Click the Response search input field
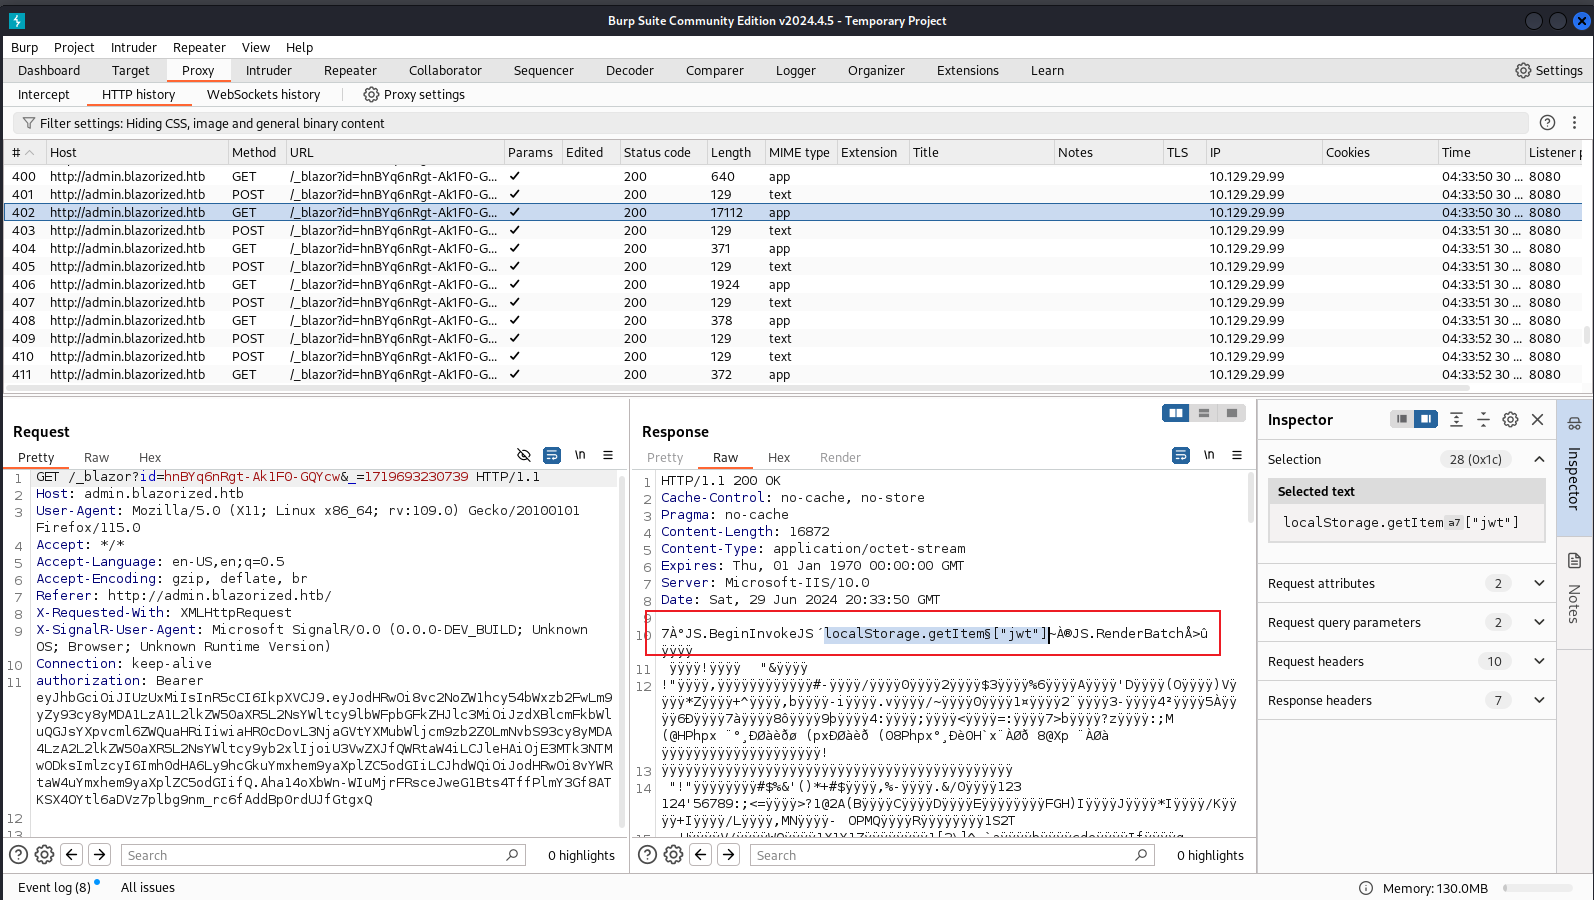This screenshot has width=1594, height=900. (952, 855)
